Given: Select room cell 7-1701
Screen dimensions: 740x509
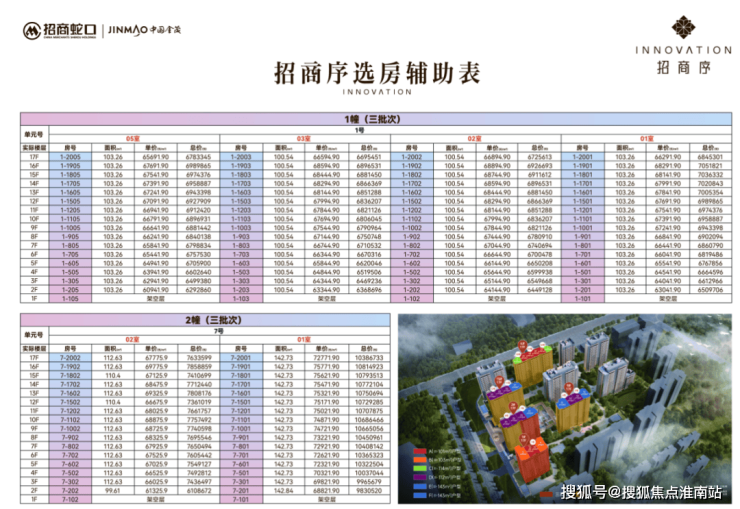Looking at the screenshot, I should [x=241, y=384].
